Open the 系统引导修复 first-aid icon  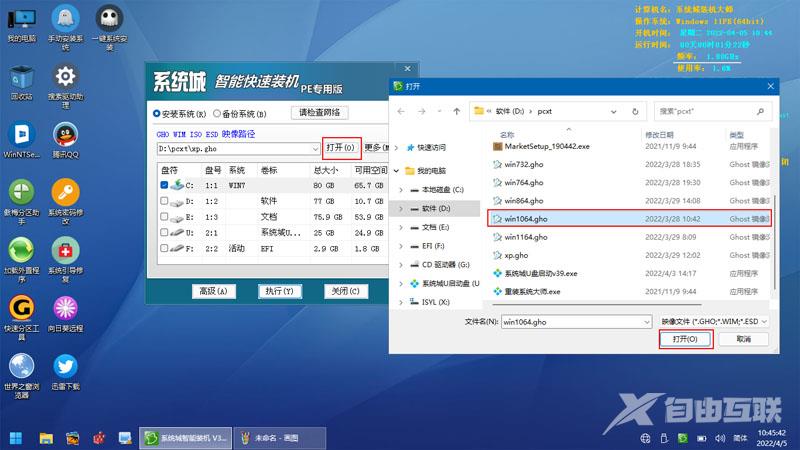click(65, 260)
